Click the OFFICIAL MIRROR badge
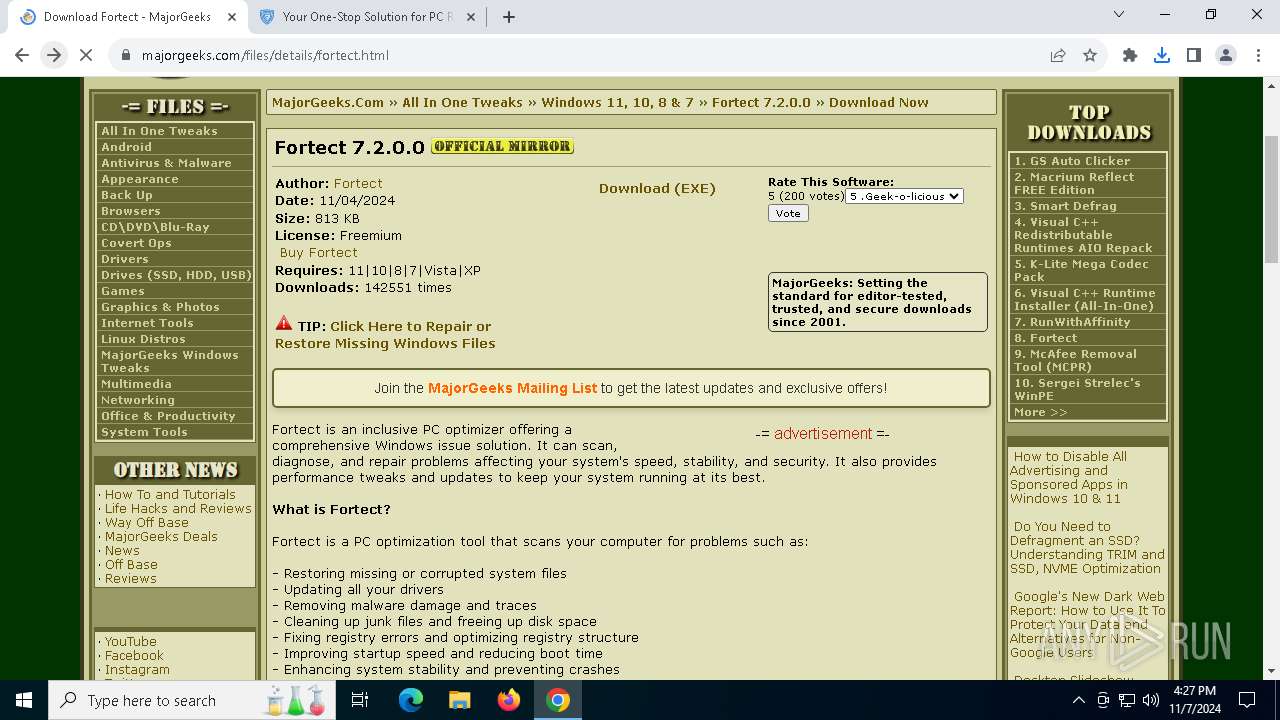Viewport: 1280px width, 720px height. [x=502, y=146]
